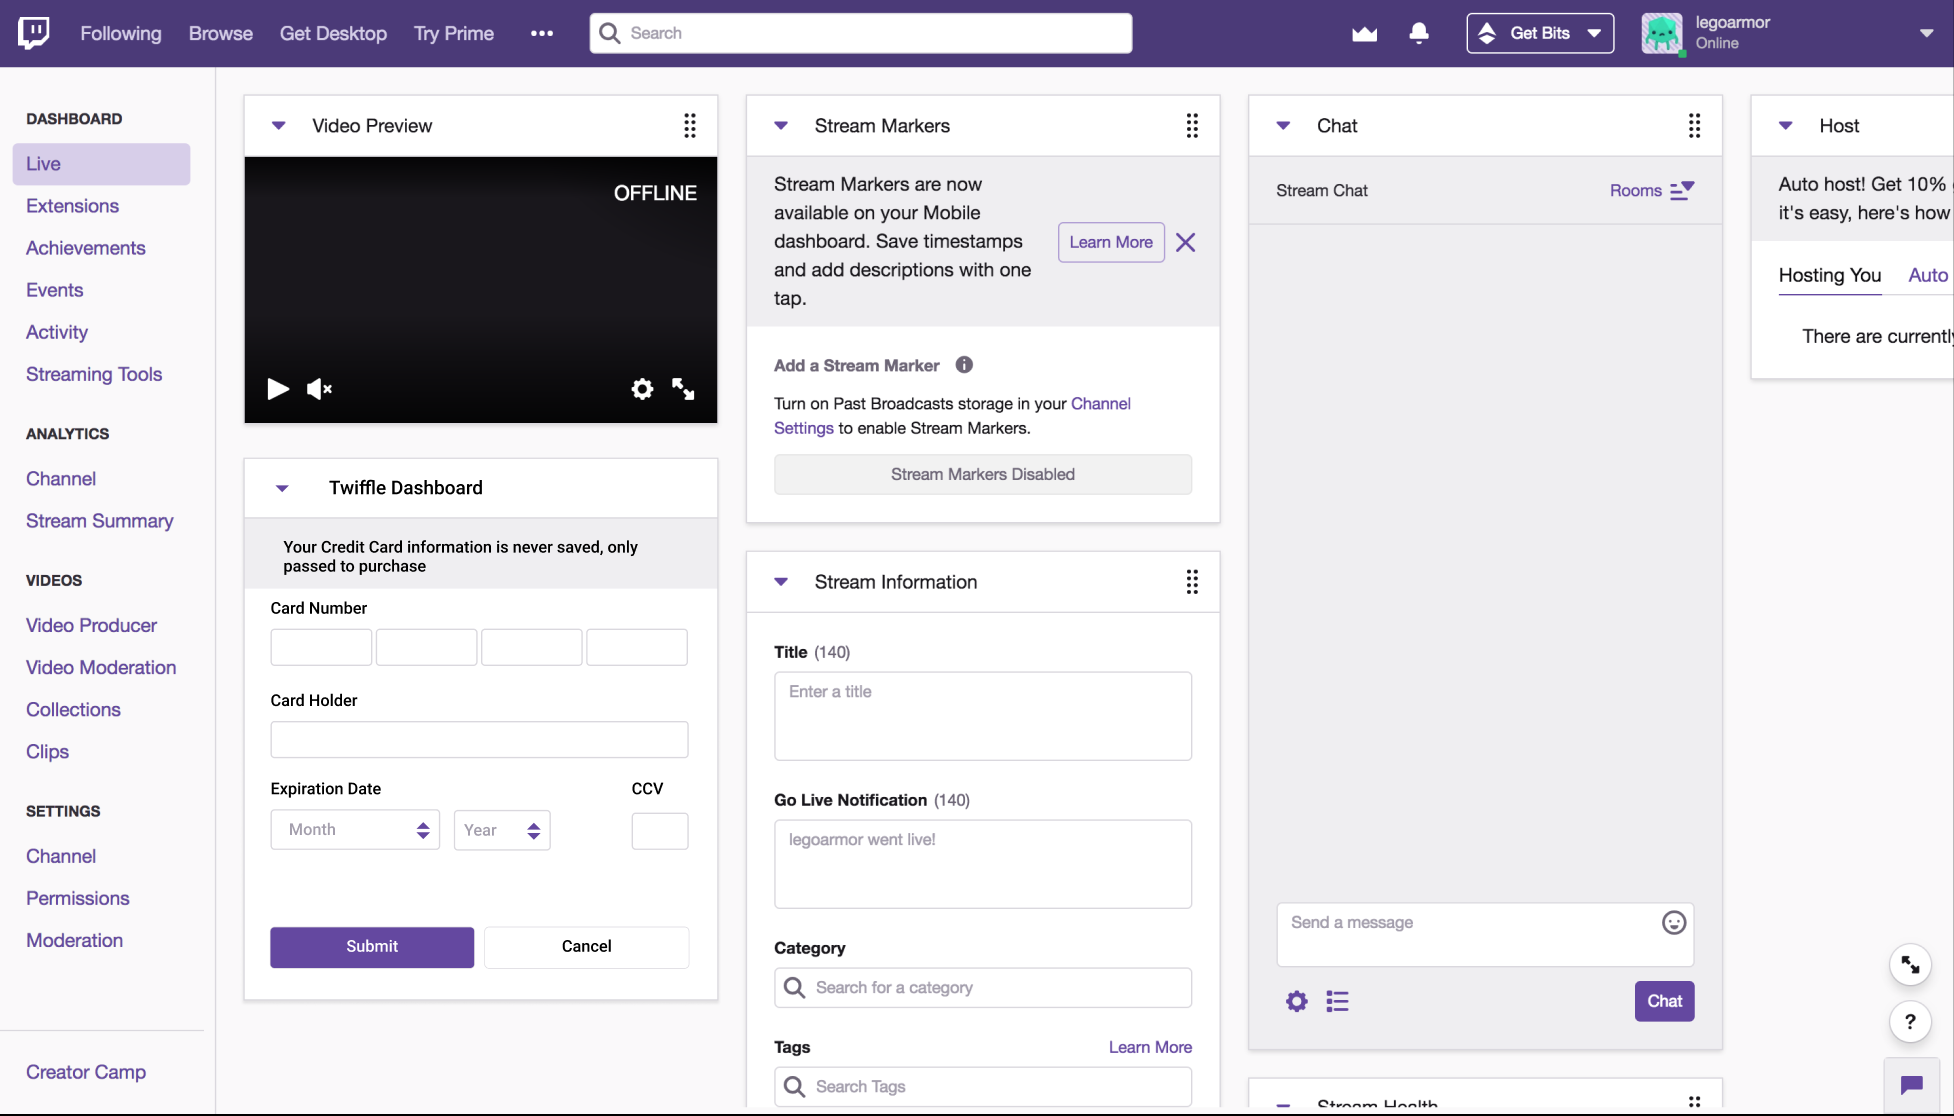Submit the credit card form

(x=372, y=946)
